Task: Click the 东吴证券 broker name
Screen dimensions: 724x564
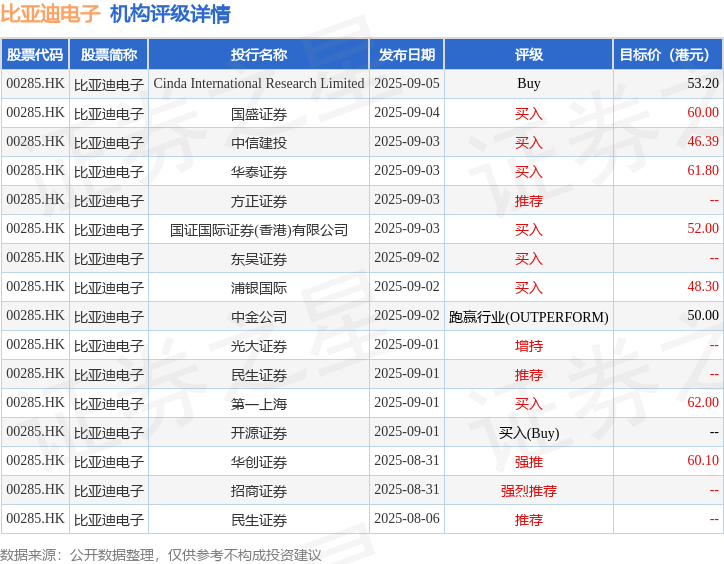Action: pos(259,258)
